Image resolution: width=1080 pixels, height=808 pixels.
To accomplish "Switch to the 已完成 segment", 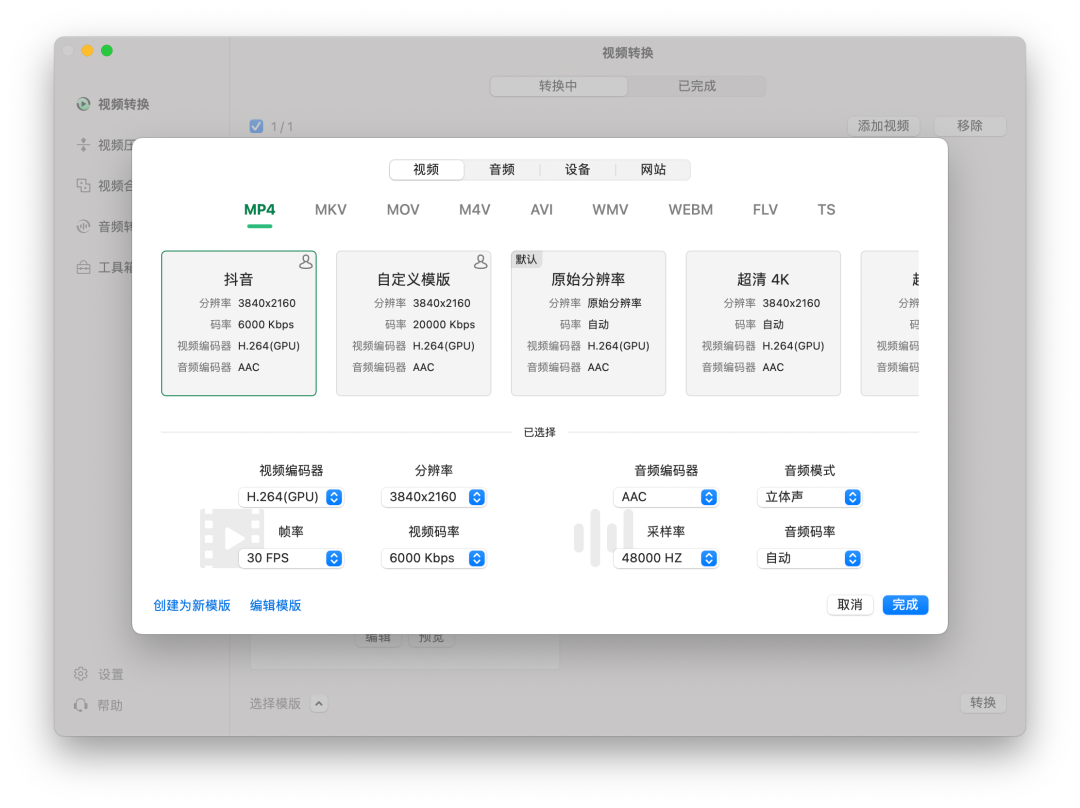I will pyautogui.click(x=696, y=86).
